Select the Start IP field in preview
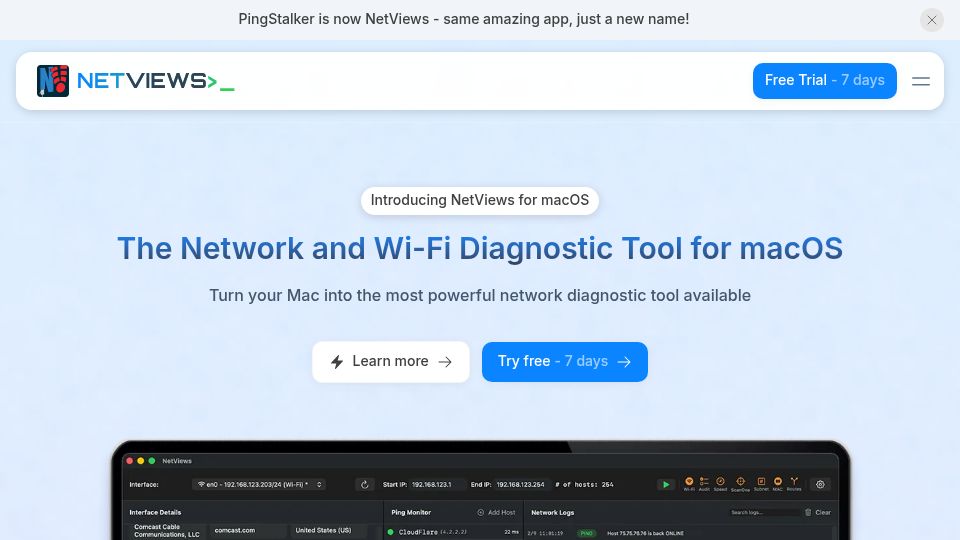 tap(437, 484)
